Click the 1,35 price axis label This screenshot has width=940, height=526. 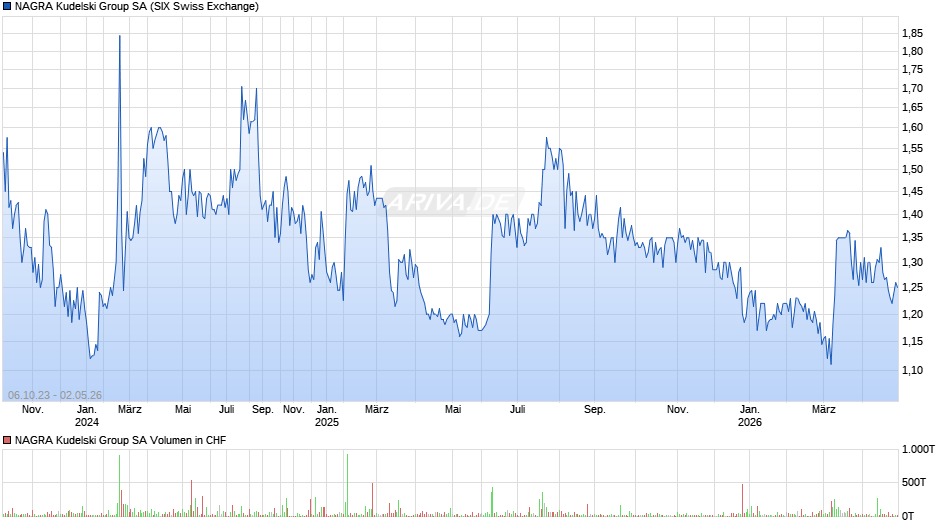coord(912,238)
